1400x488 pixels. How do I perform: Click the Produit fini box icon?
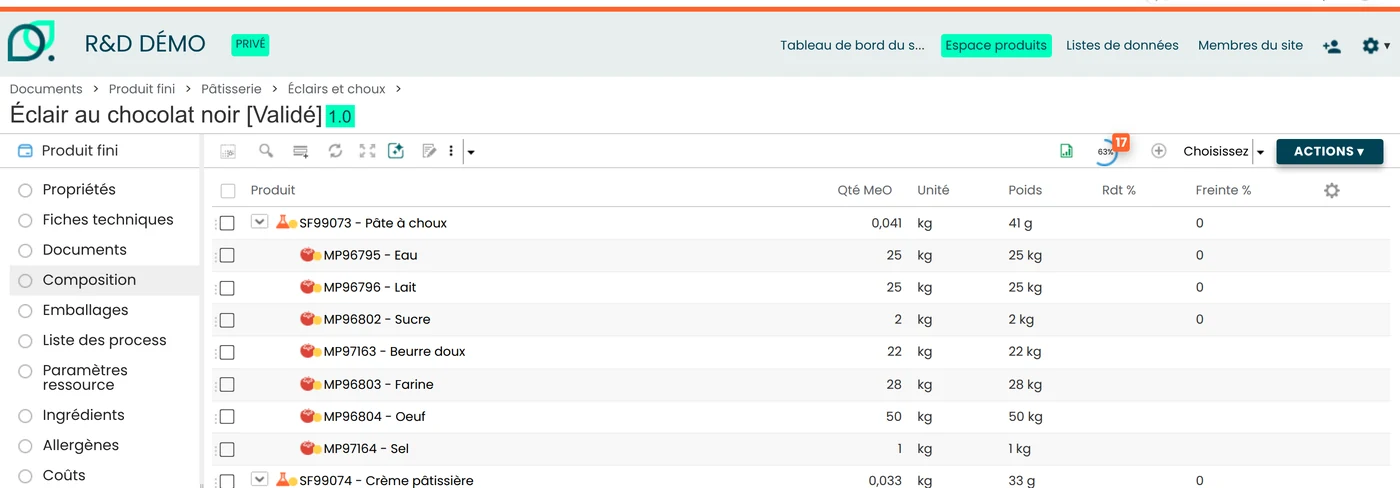tap(25, 151)
